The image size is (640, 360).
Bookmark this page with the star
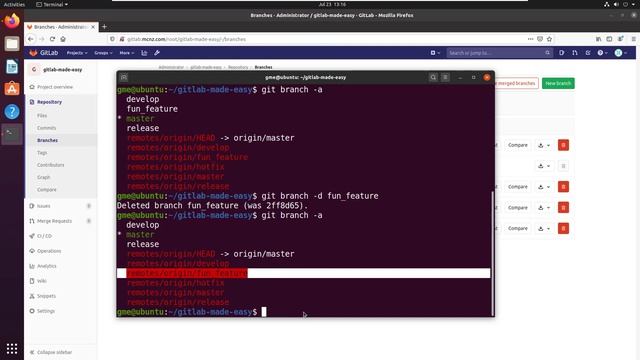pos(549,39)
